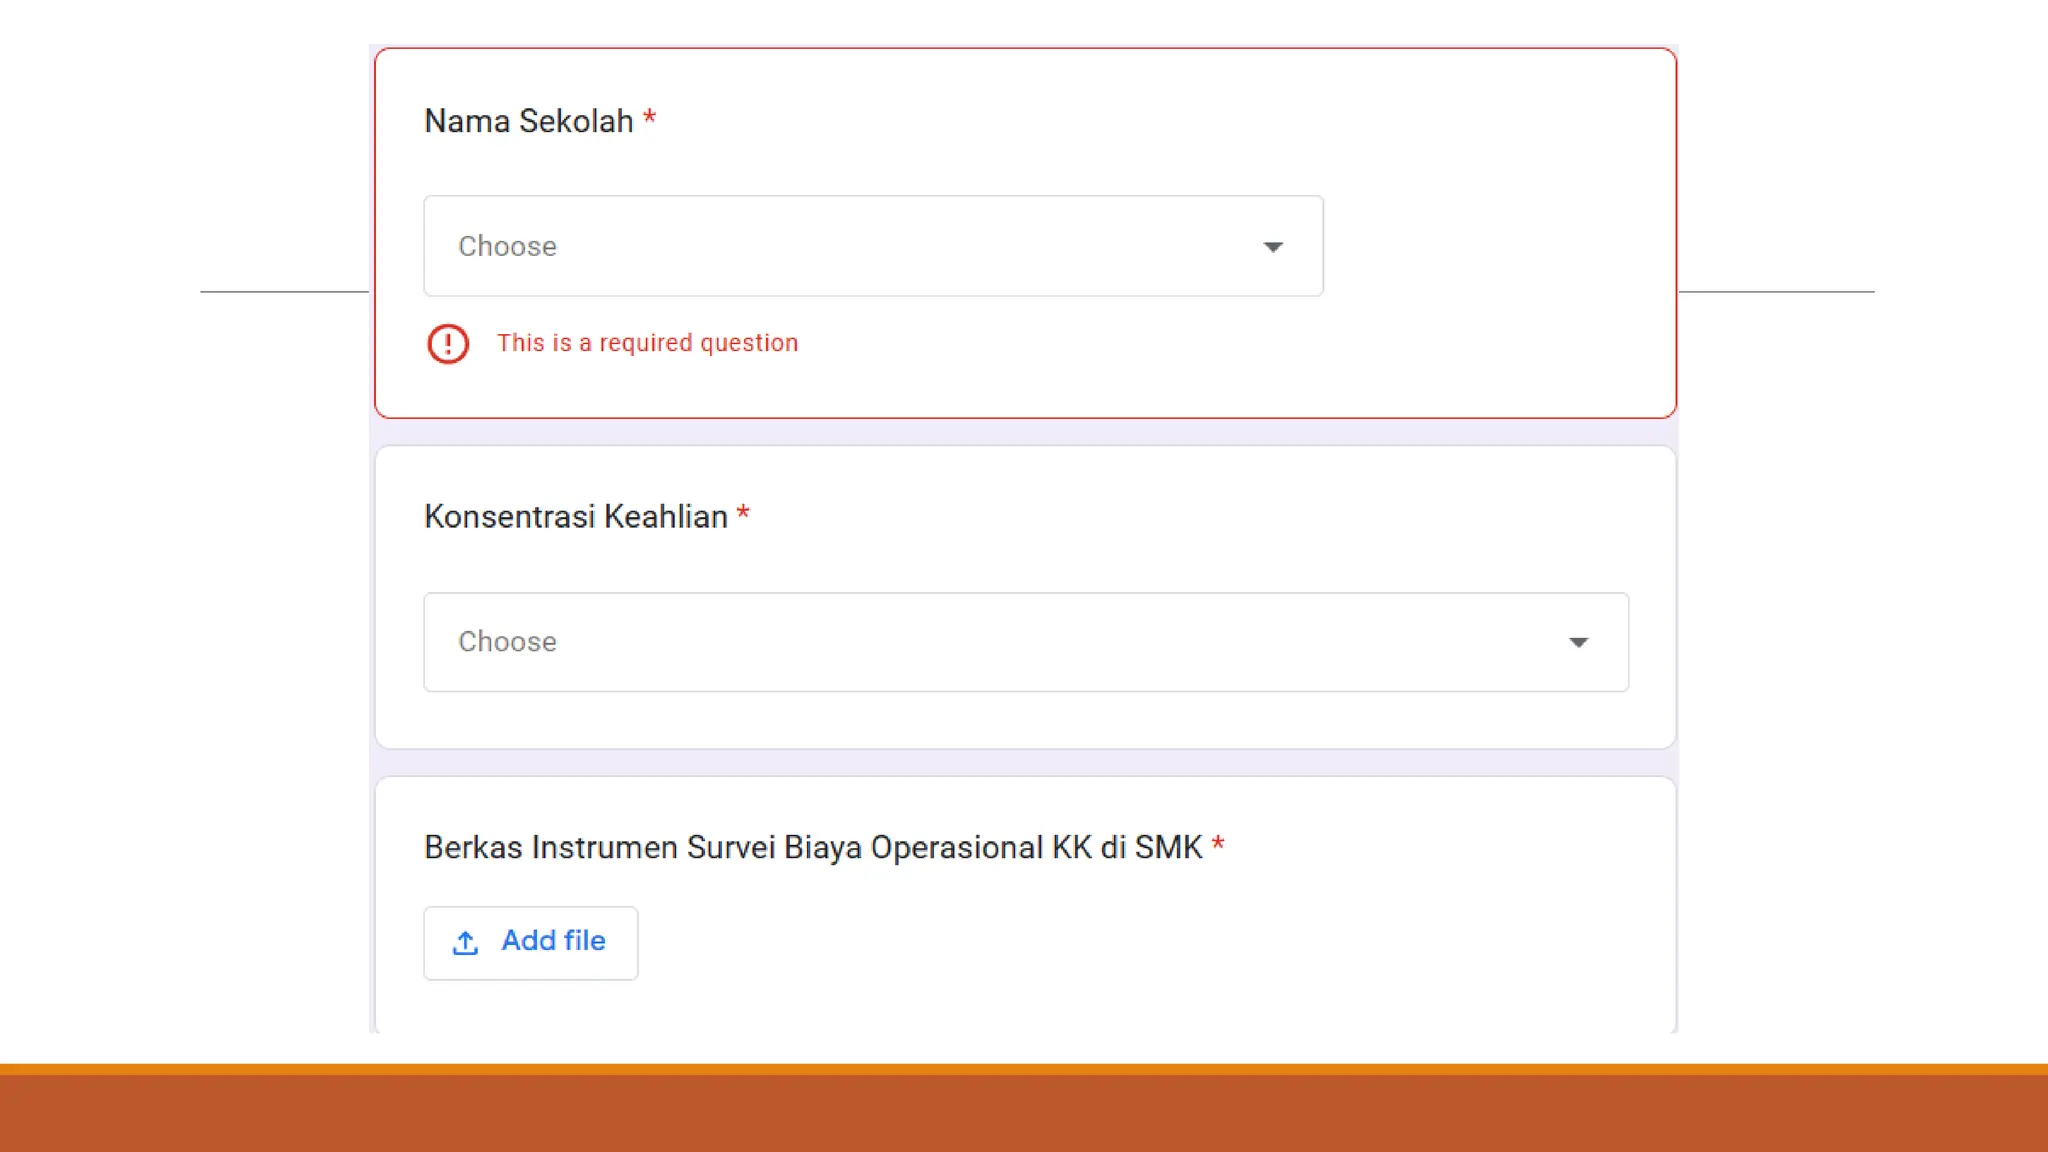Click the 'Add file' blue text label

click(553, 941)
